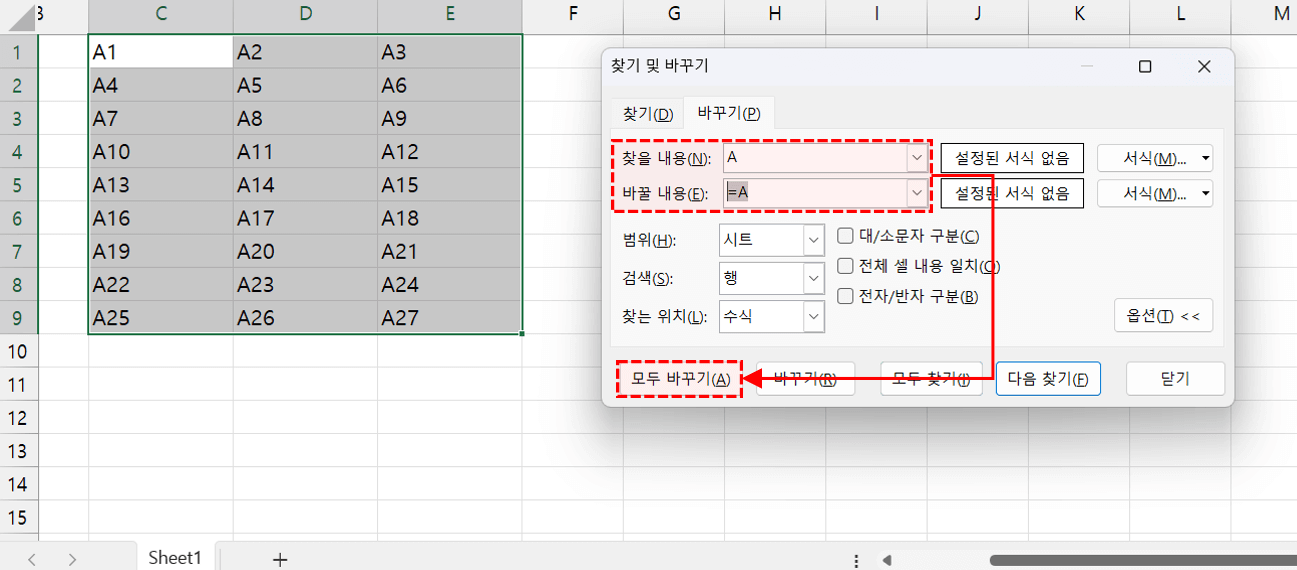The image size is (1297, 570).
Task: Select column C header
Action: point(160,13)
